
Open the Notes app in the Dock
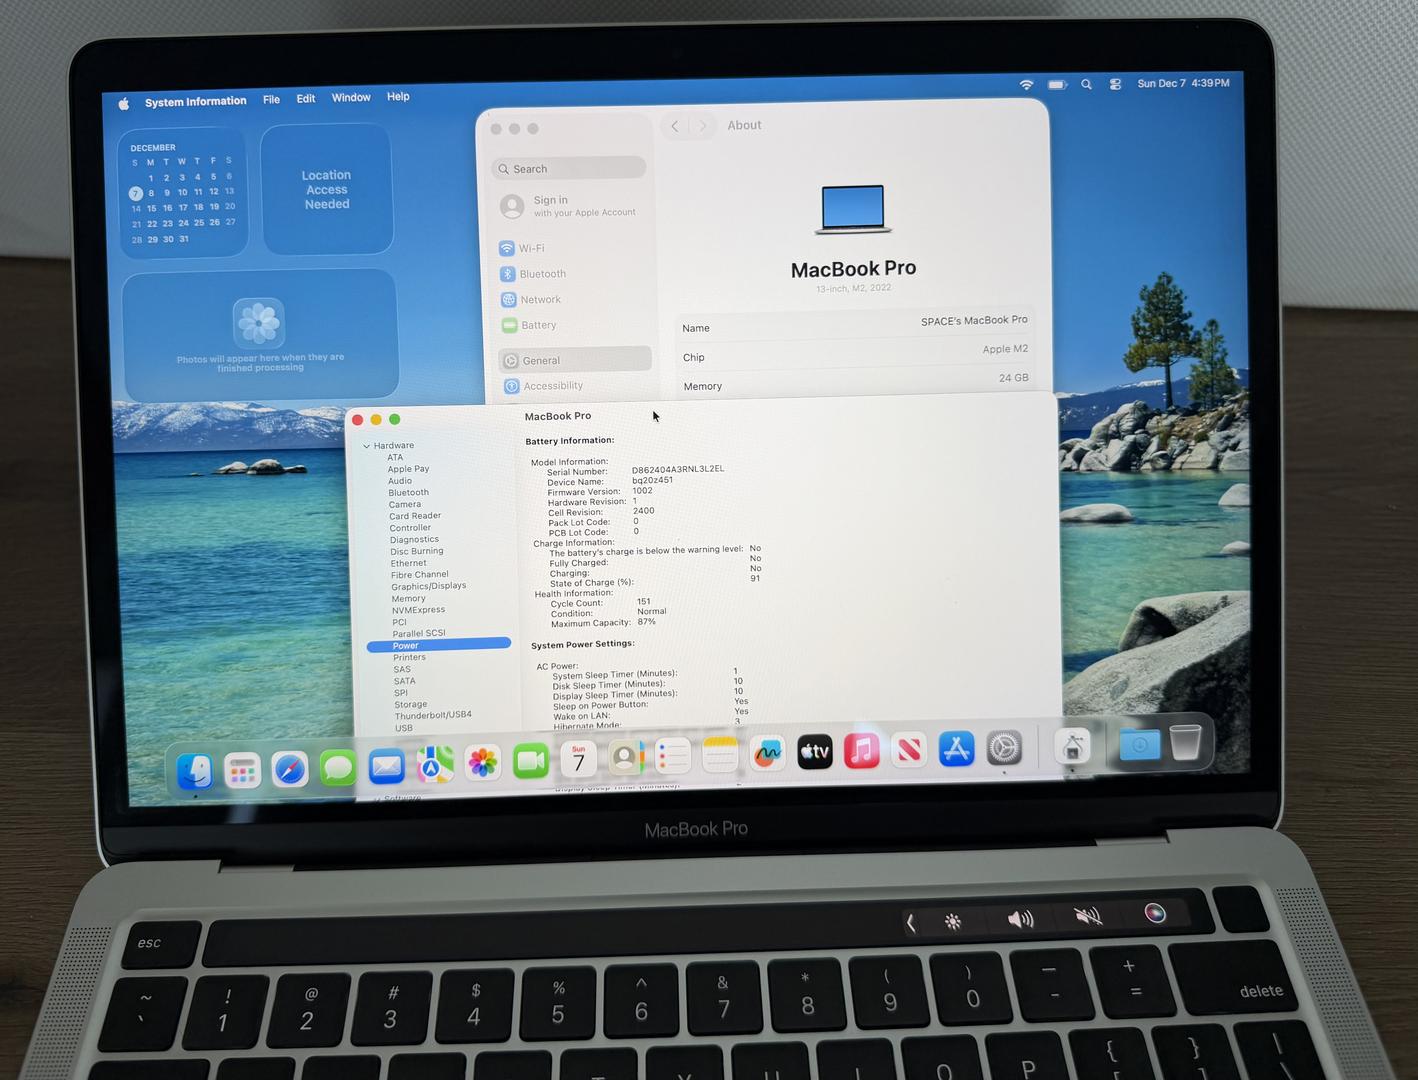point(720,755)
